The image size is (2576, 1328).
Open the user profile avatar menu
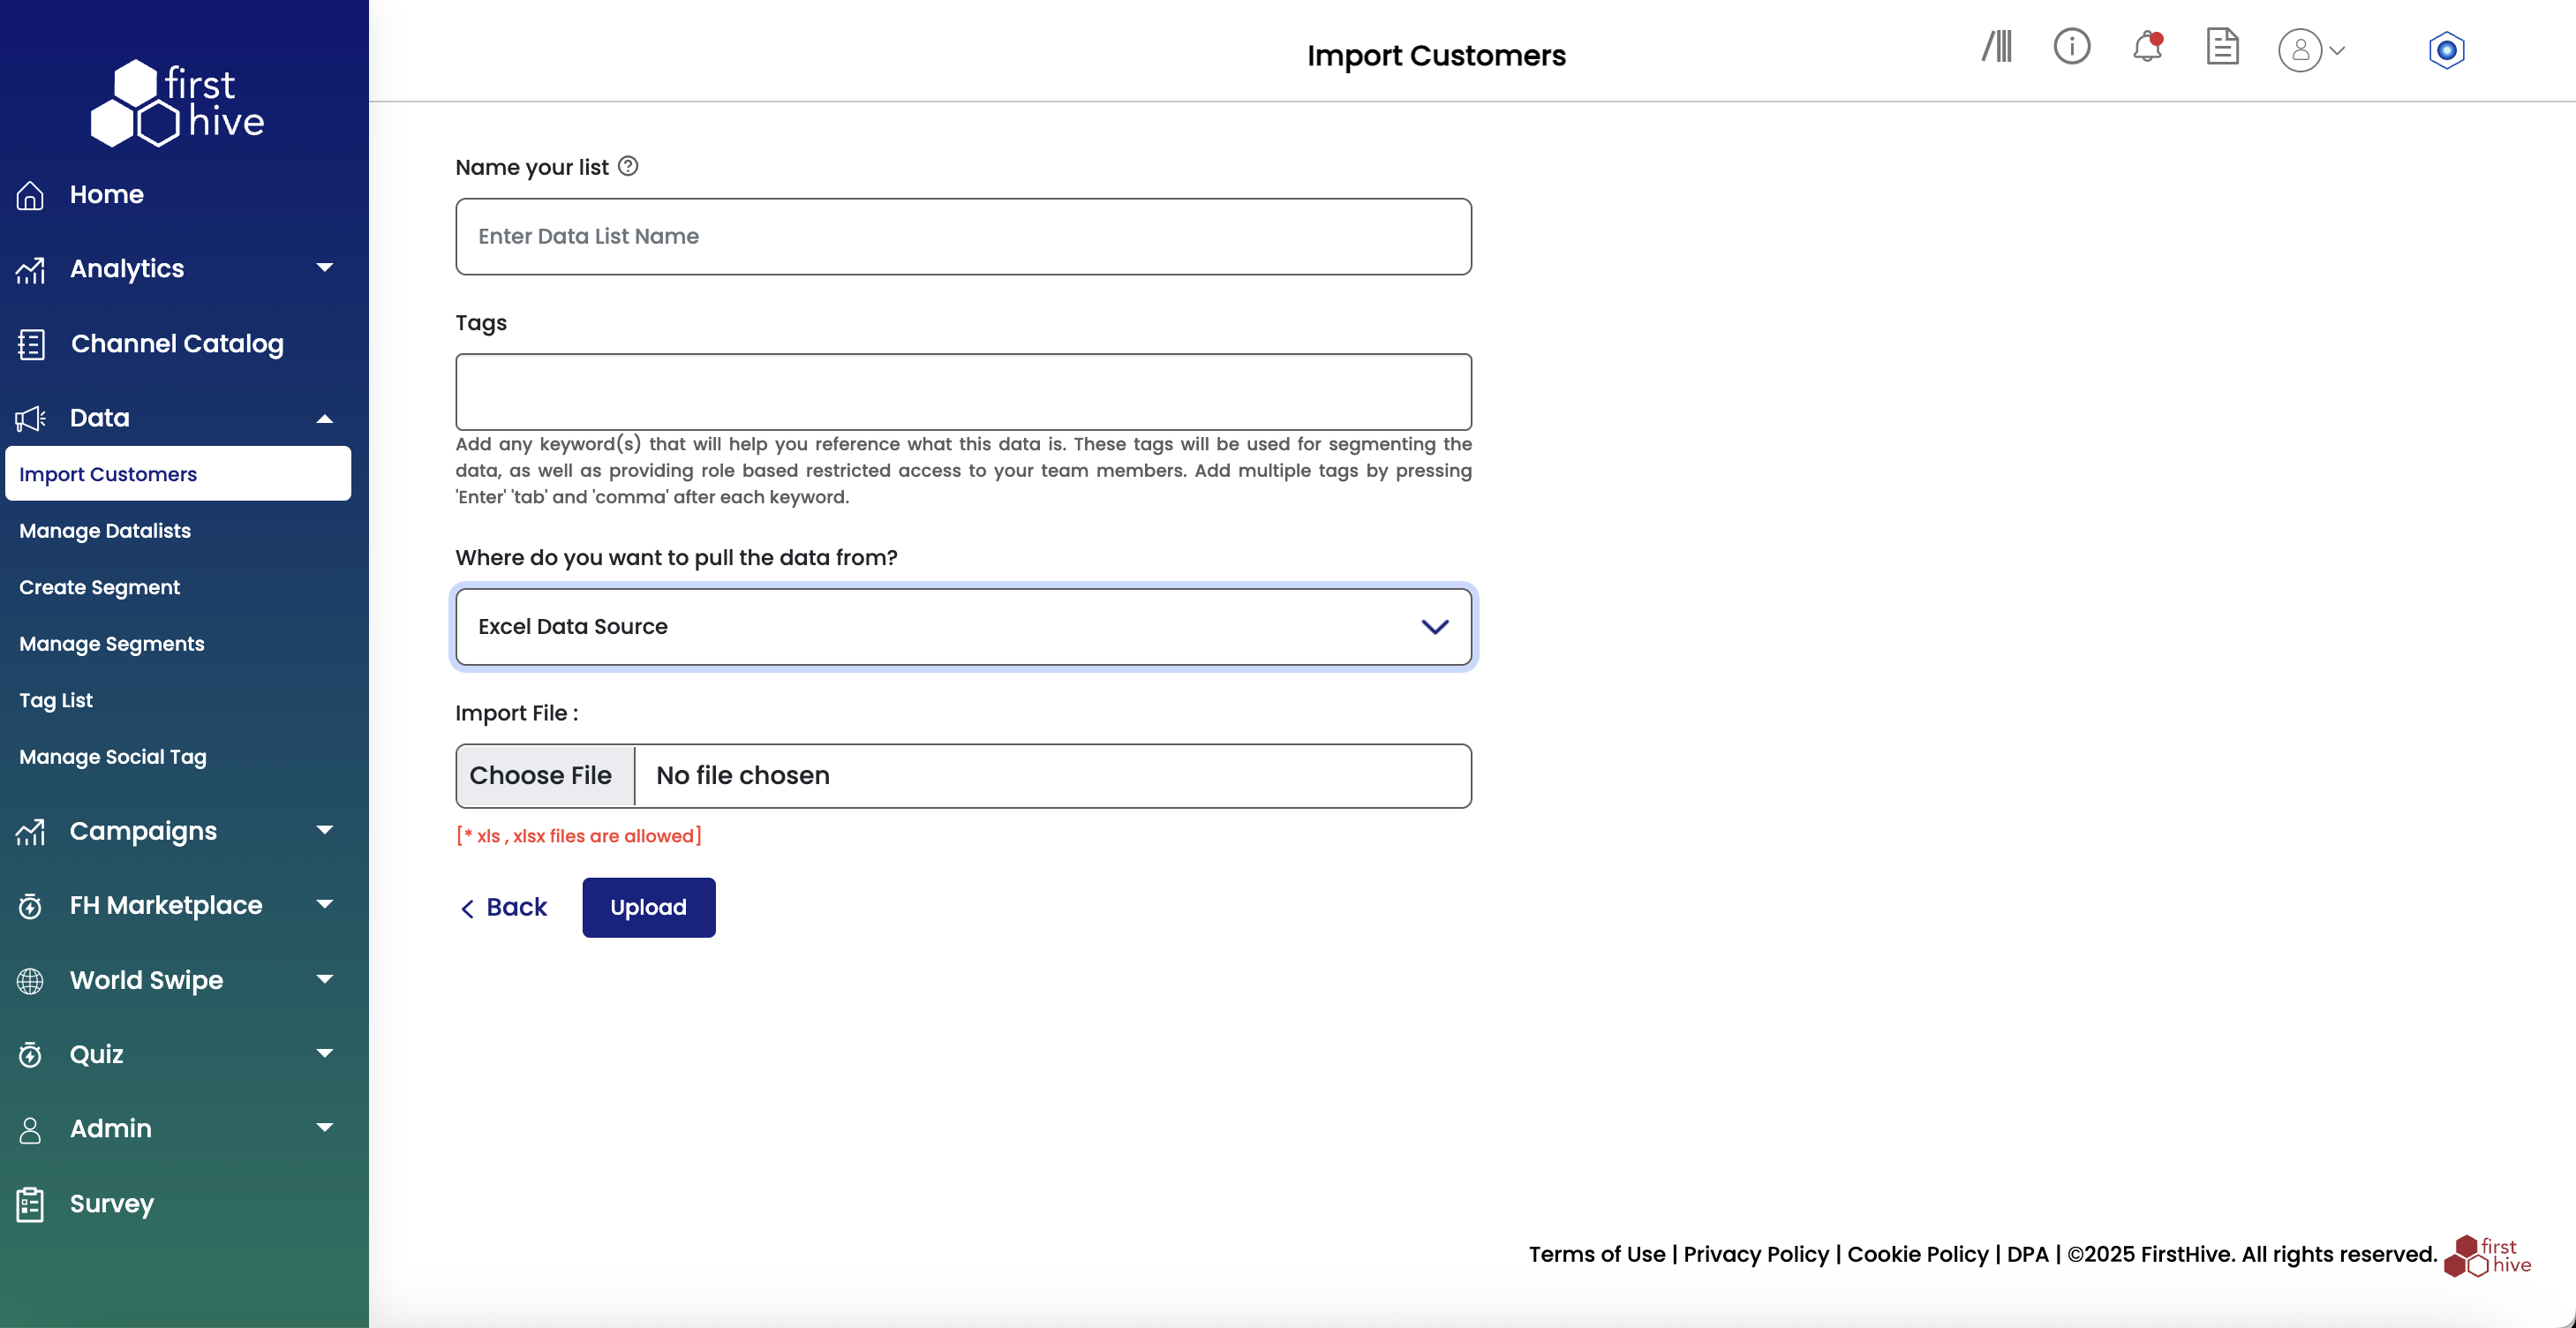click(x=2300, y=50)
